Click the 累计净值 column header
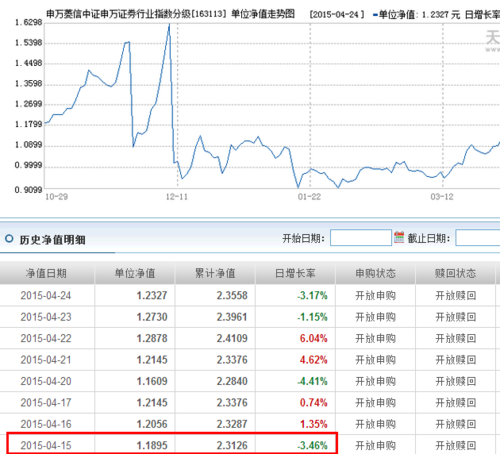The height and width of the screenshot is (454, 500). pos(215,273)
